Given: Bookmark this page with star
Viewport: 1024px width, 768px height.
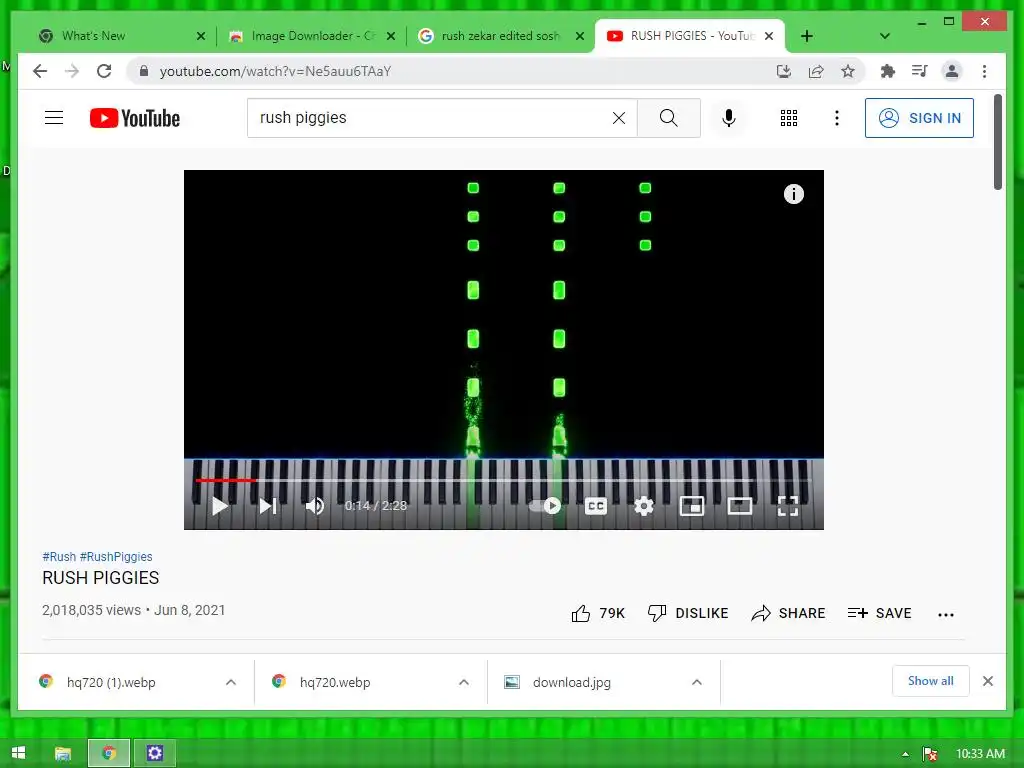Looking at the screenshot, I should click(848, 71).
